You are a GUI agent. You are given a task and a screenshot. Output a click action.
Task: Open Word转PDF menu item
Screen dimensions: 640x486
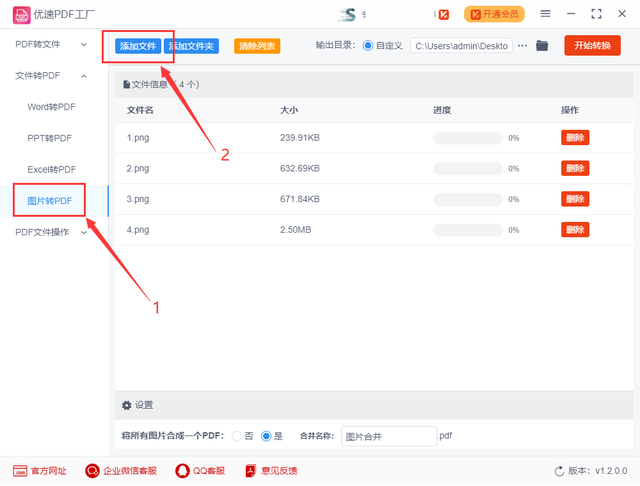(51, 107)
